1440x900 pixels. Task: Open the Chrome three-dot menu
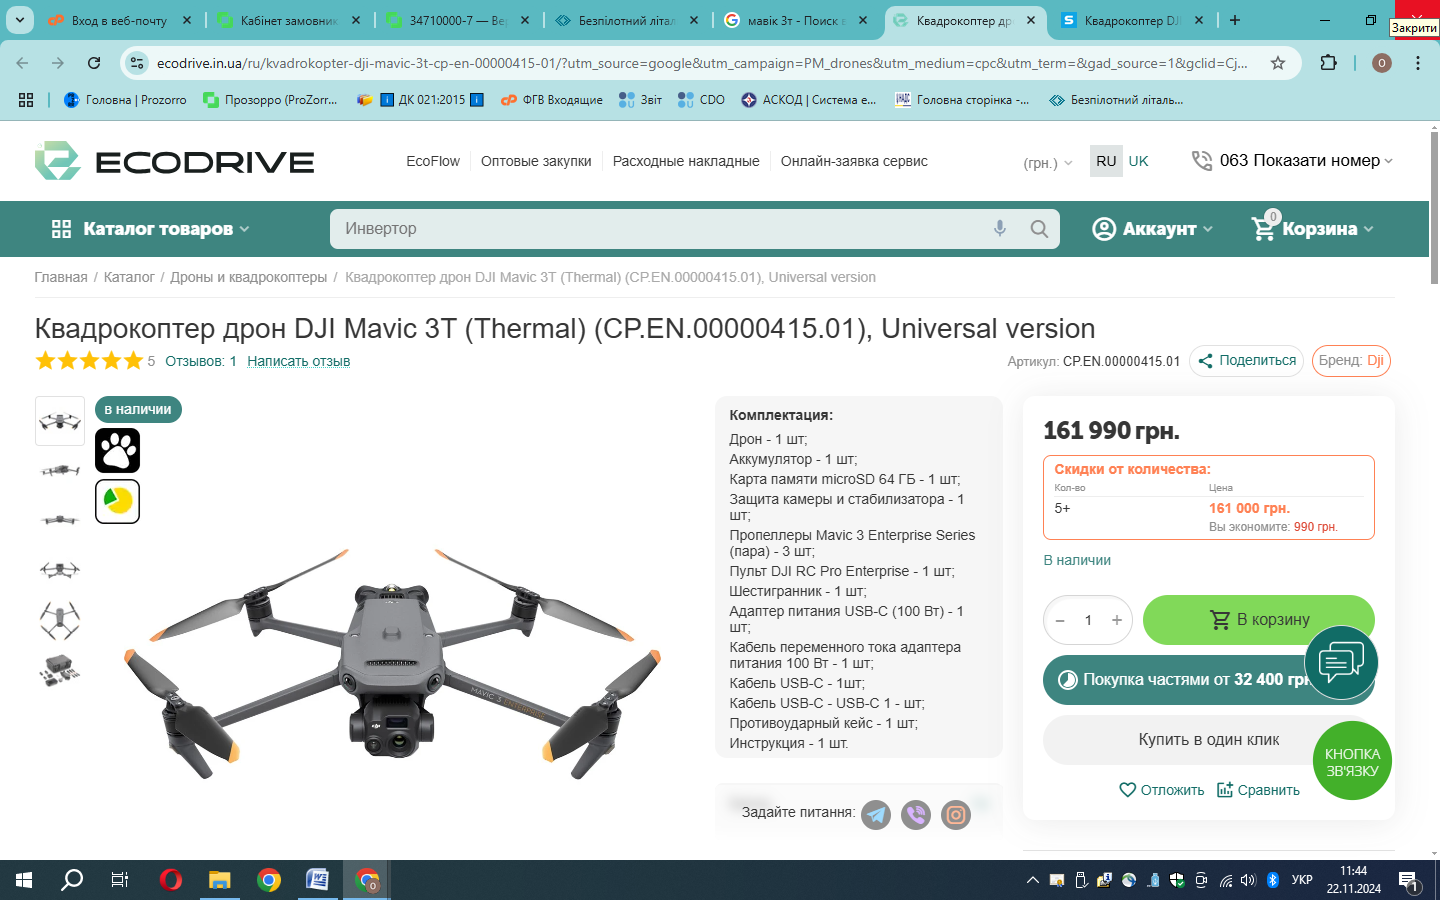[x=1418, y=63]
